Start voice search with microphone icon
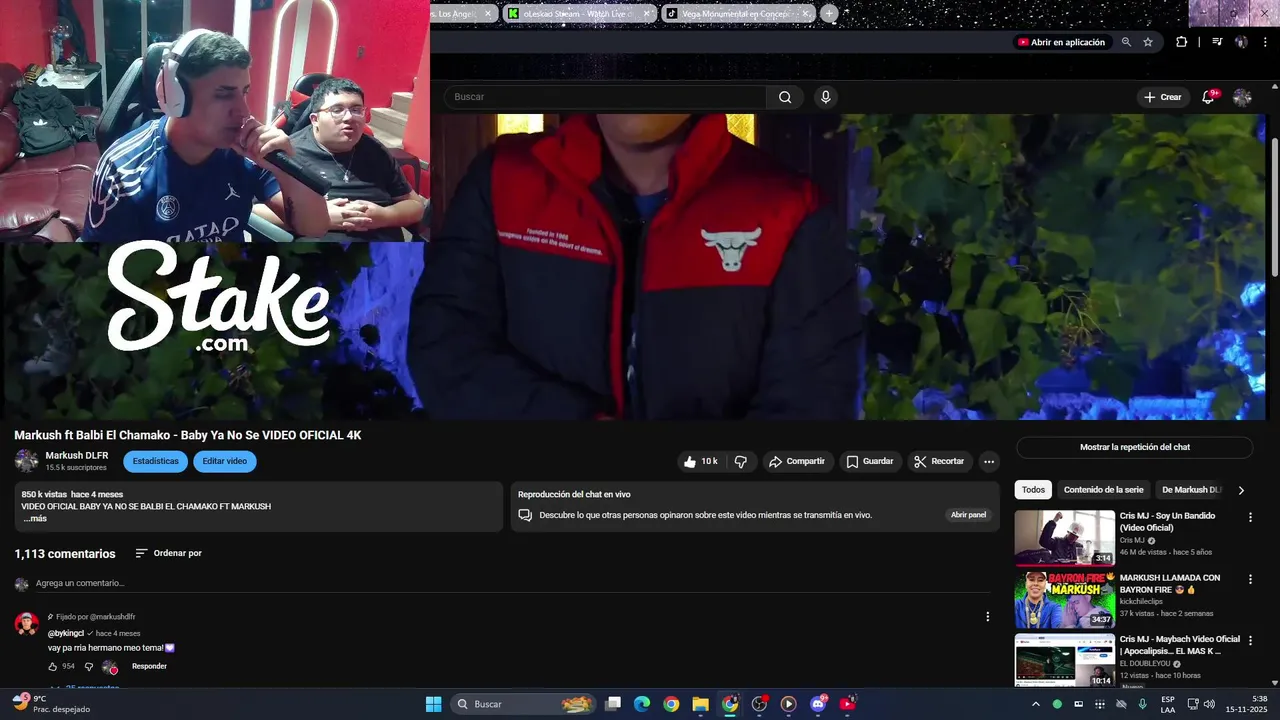1280x720 pixels. pos(825,97)
